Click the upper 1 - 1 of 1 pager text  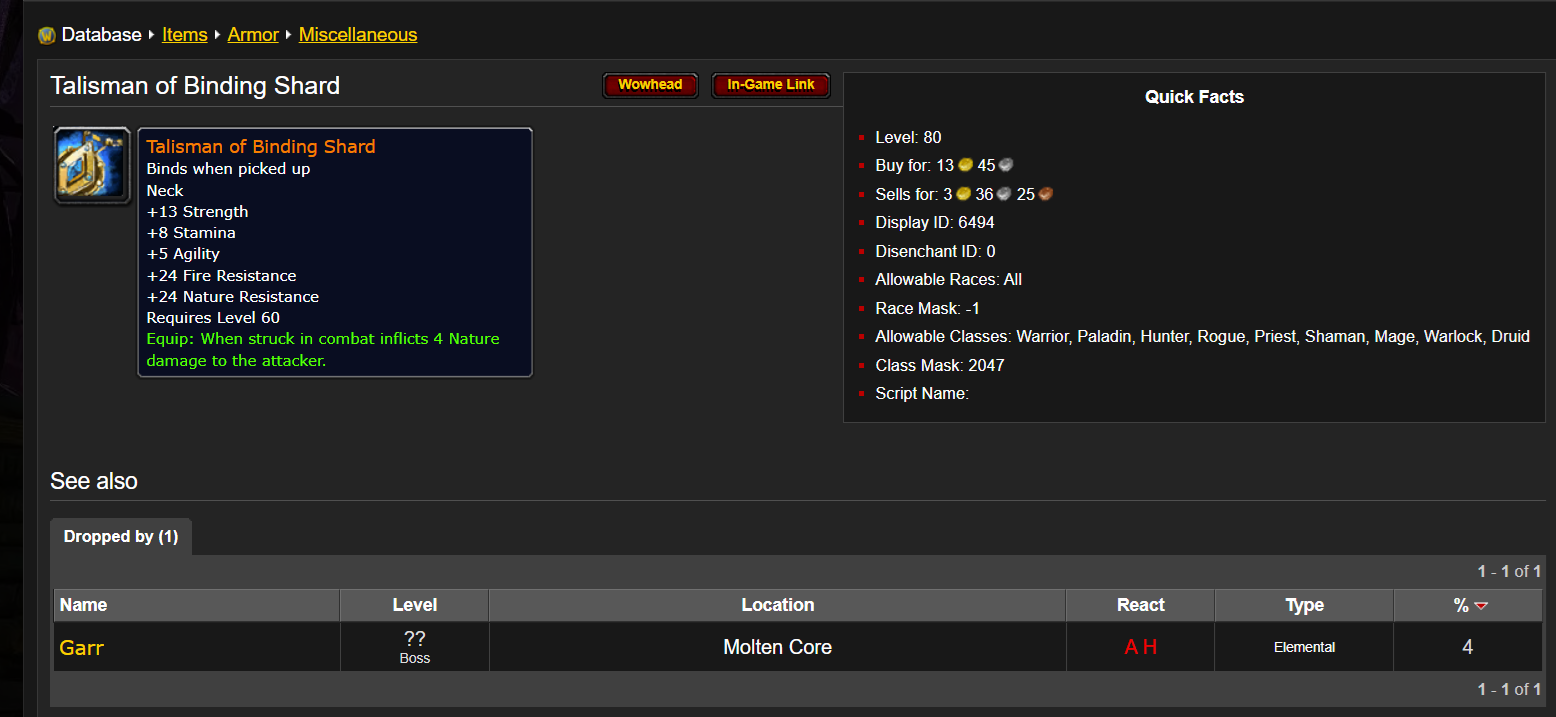[x=1509, y=572]
